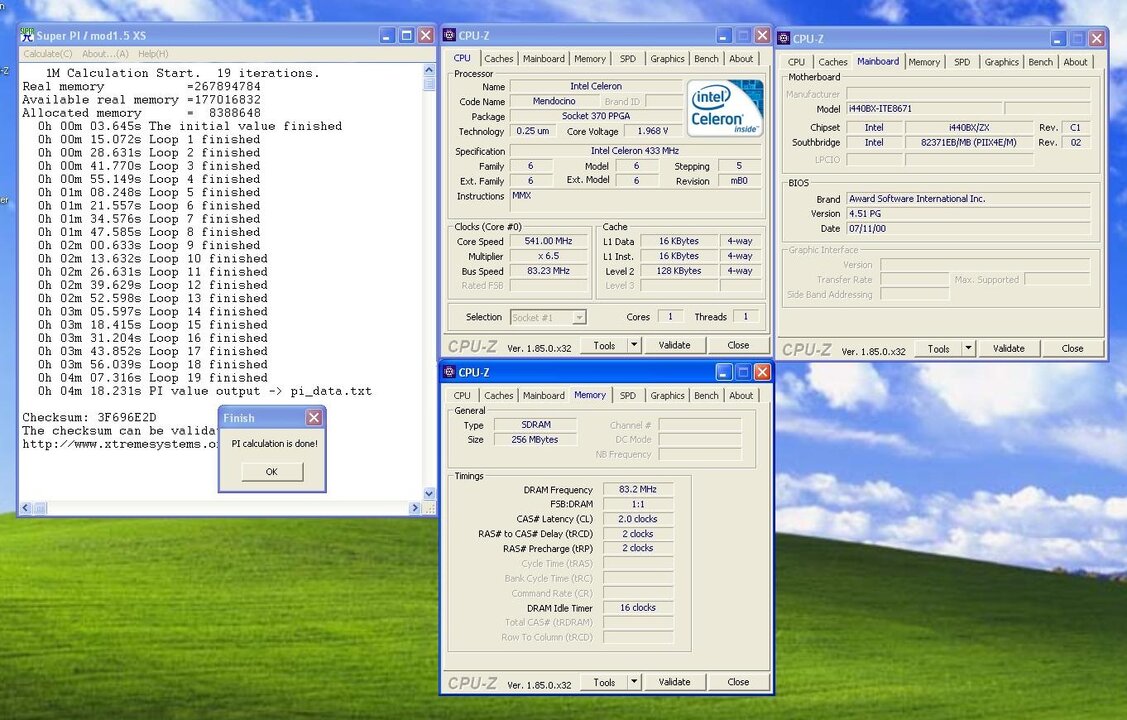Click the CAS# Latency value "2.0 clocks"
1127x720 pixels.
click(638, 519)
